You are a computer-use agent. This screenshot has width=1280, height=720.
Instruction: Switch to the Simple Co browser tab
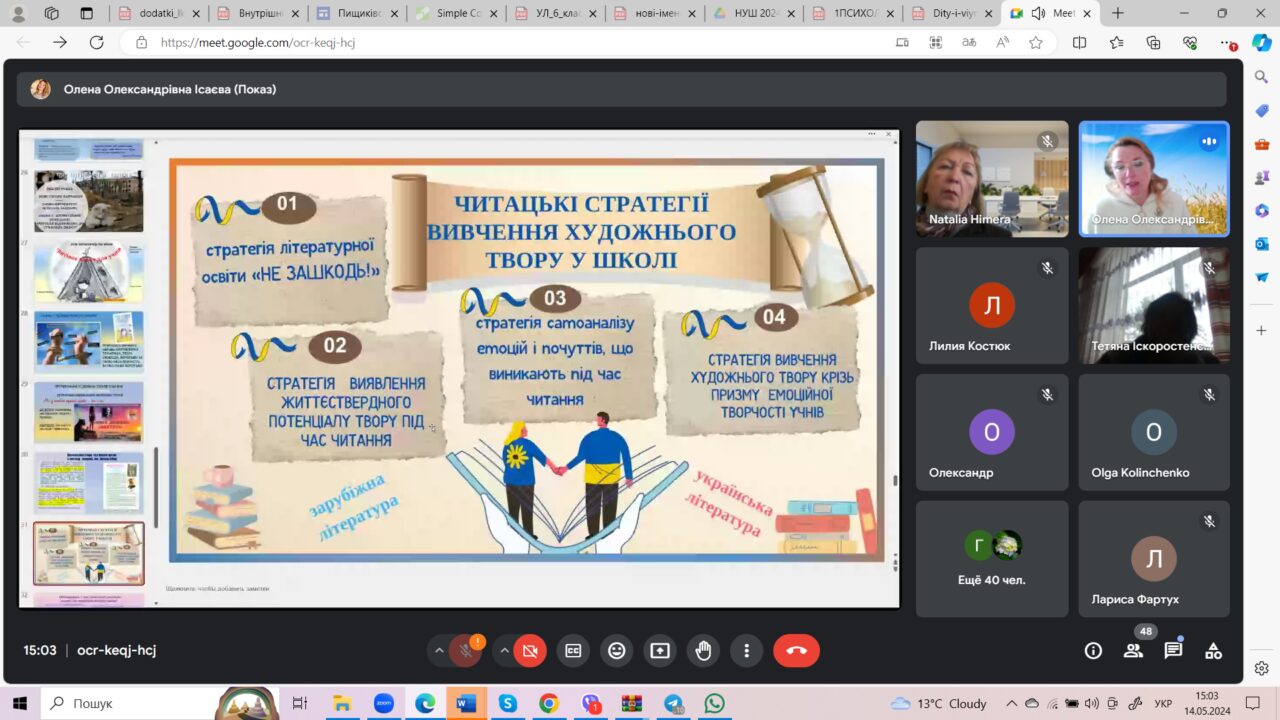pyautogui.click(x=456, y=13)
